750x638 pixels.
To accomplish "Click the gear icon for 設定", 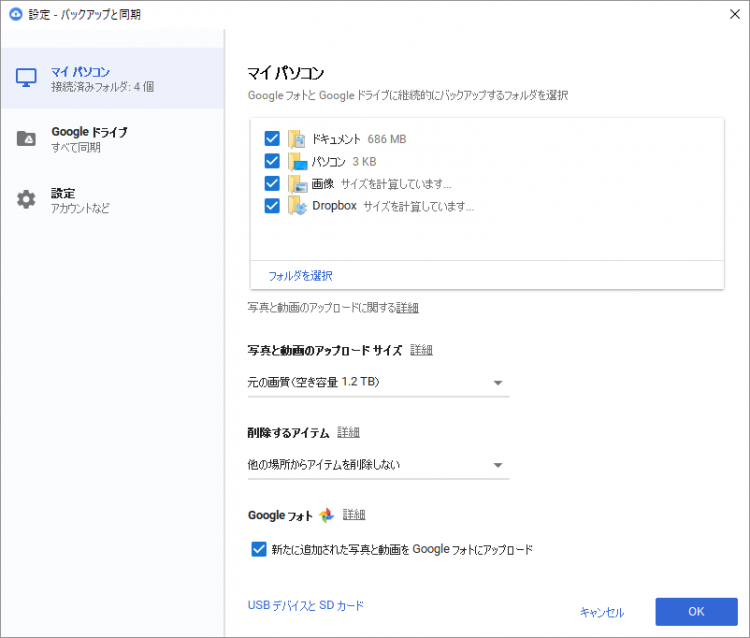I will click(26, 199).
